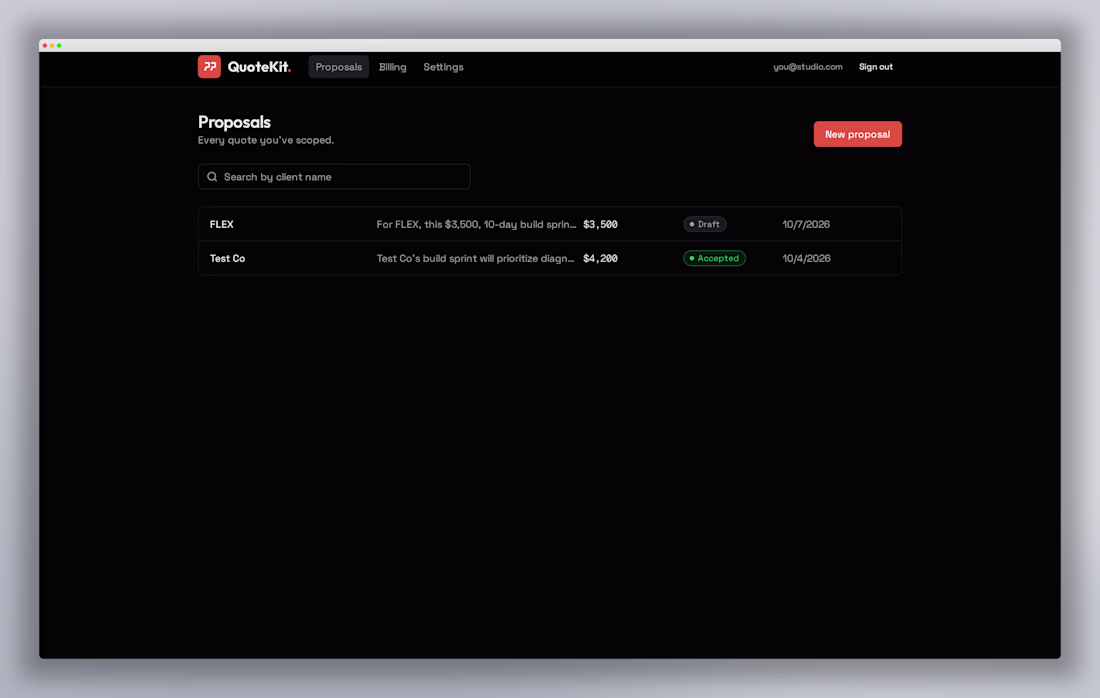
Task: Click the Test Co summary text
Action: pyautogui.click(x=476, y=258)
